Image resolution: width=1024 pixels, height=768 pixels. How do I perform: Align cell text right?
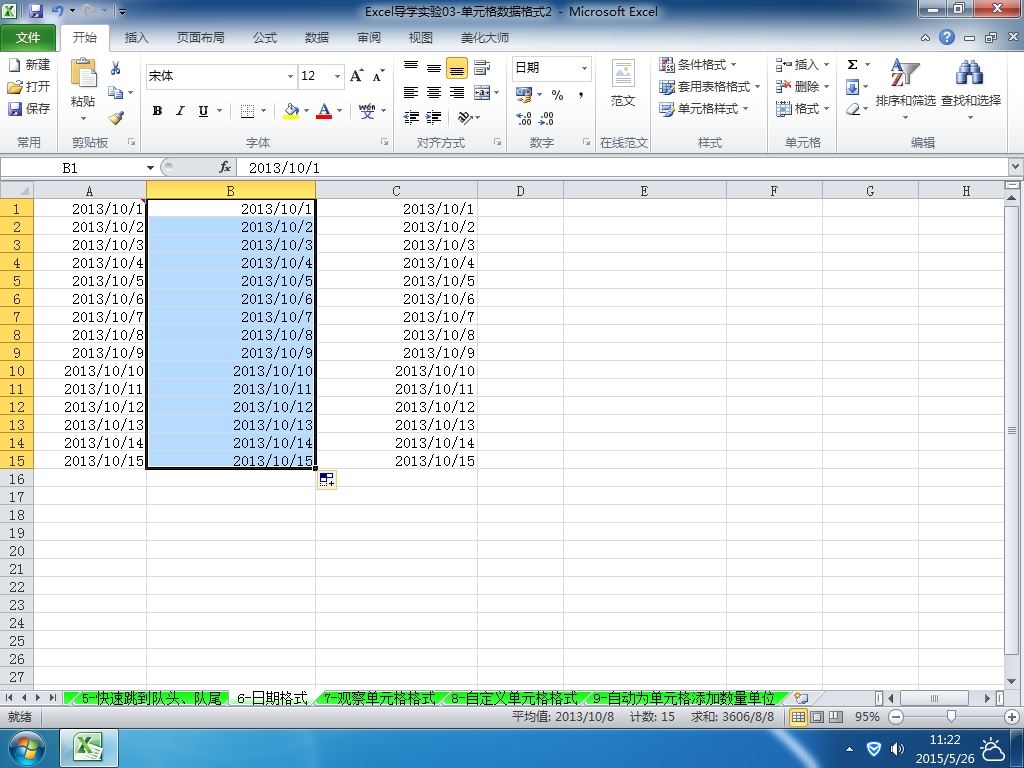(x=457, y=92)
